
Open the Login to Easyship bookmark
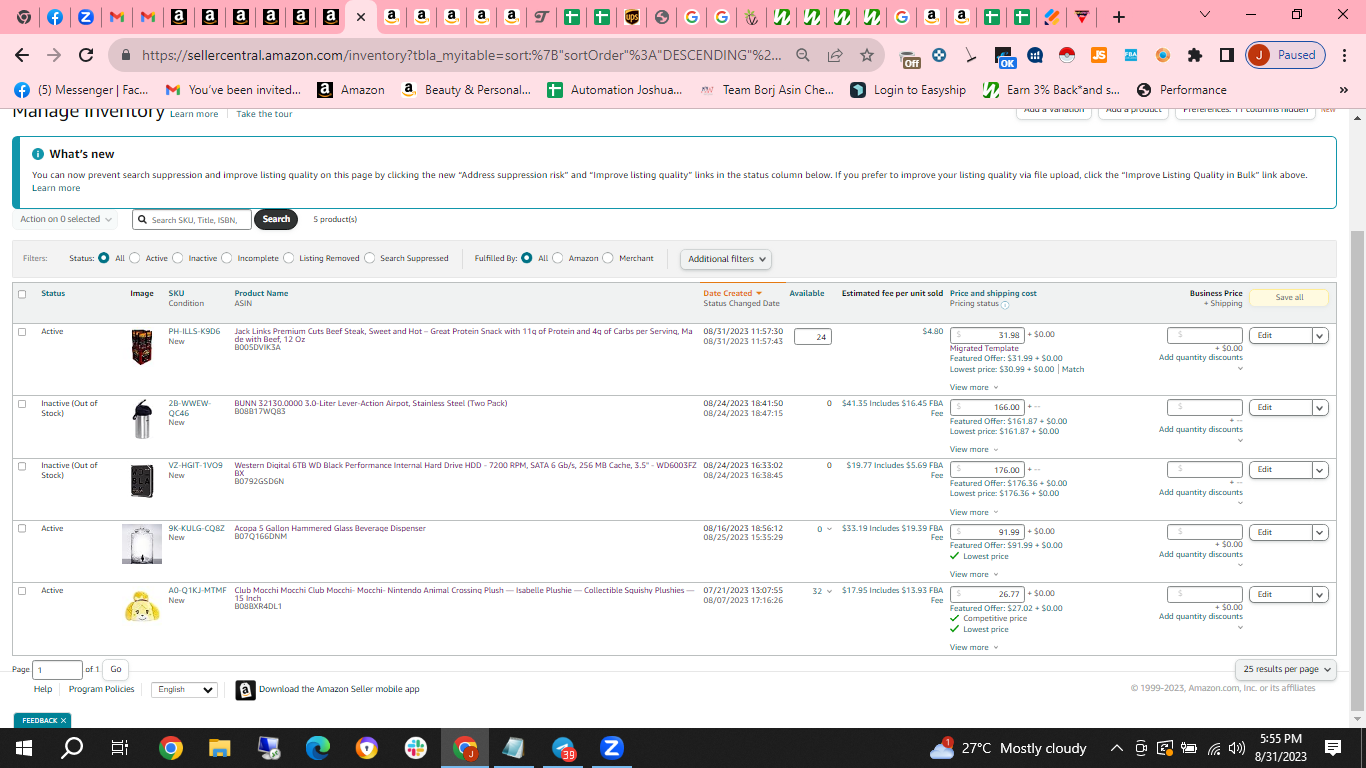coord(908,90)
